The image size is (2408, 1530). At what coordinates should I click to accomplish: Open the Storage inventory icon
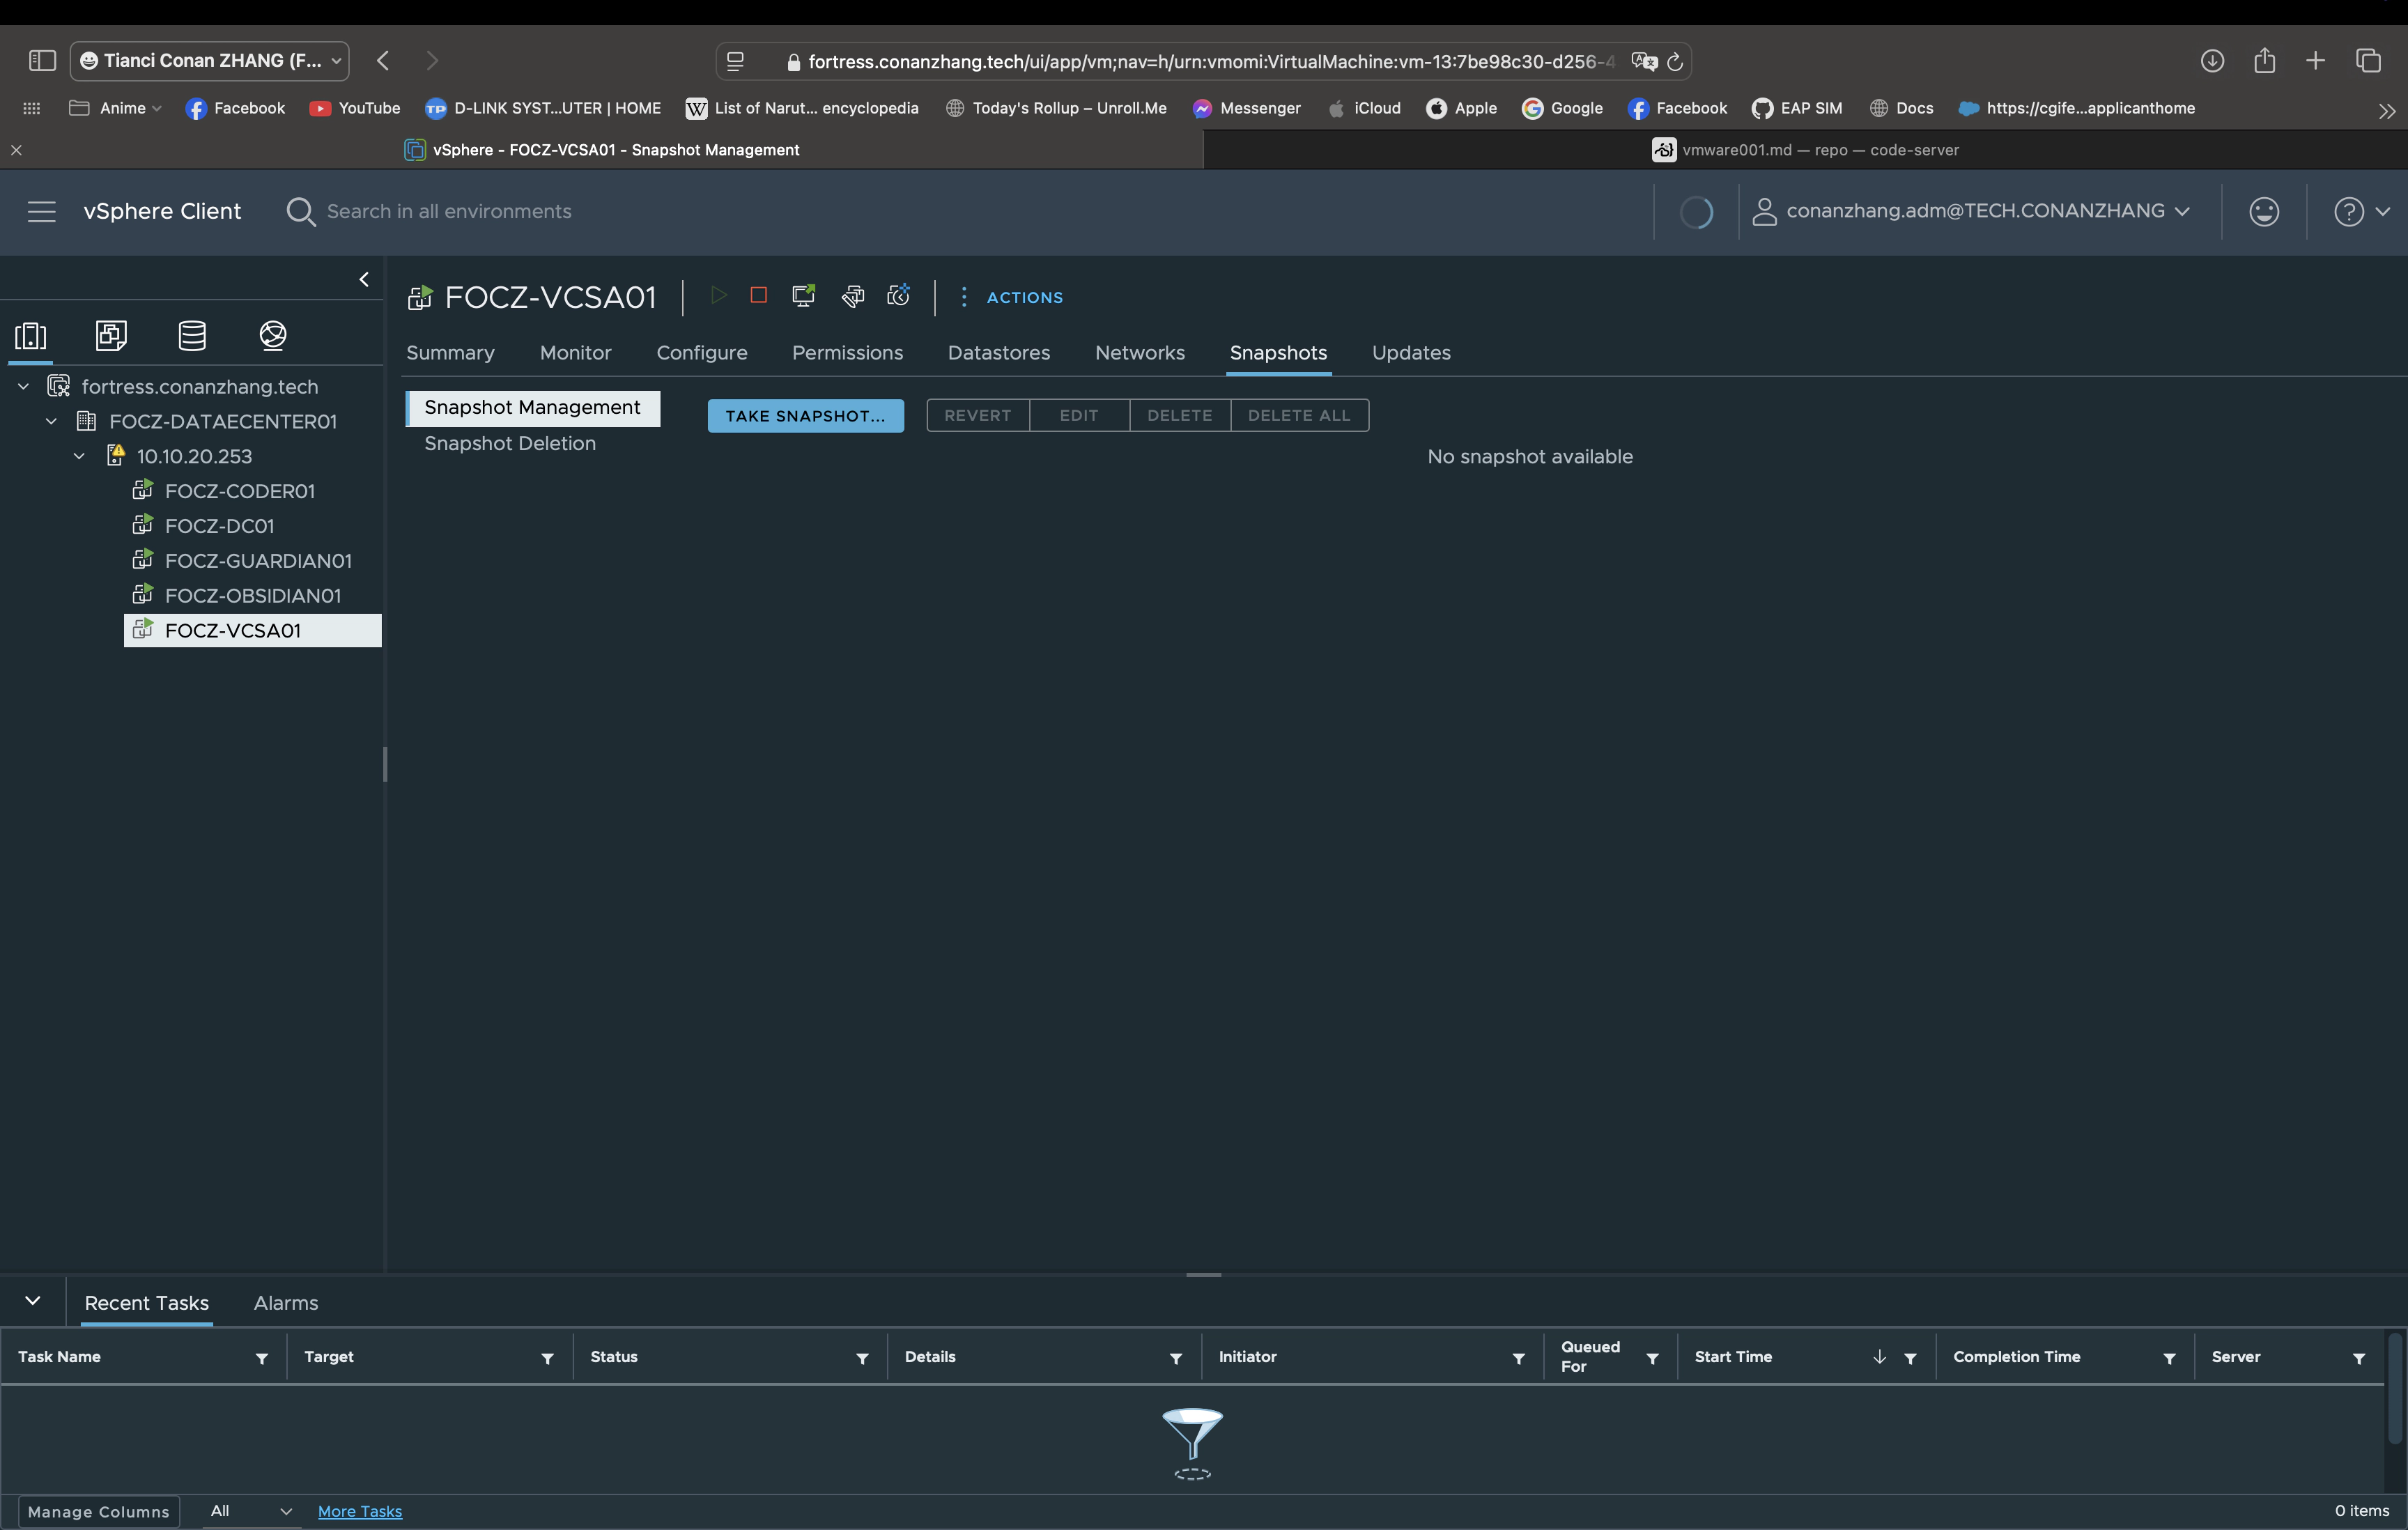[192, 336]
